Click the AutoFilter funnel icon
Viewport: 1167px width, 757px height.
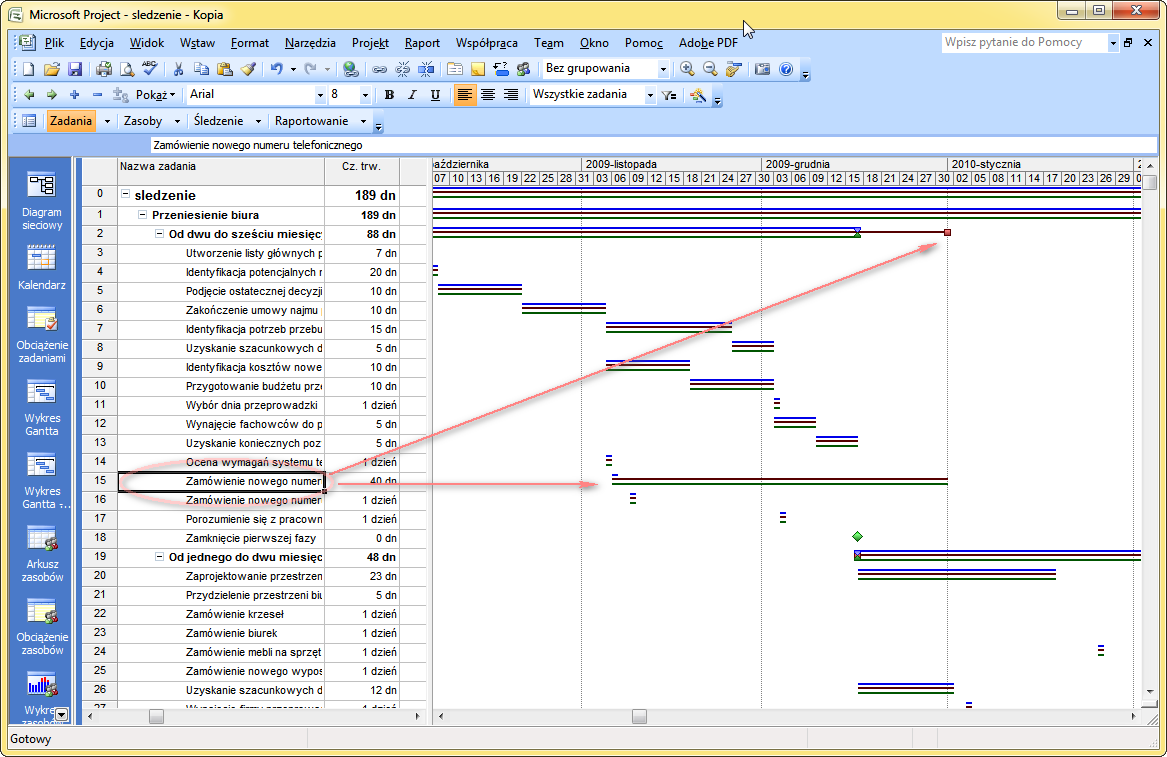coord(669,95)
